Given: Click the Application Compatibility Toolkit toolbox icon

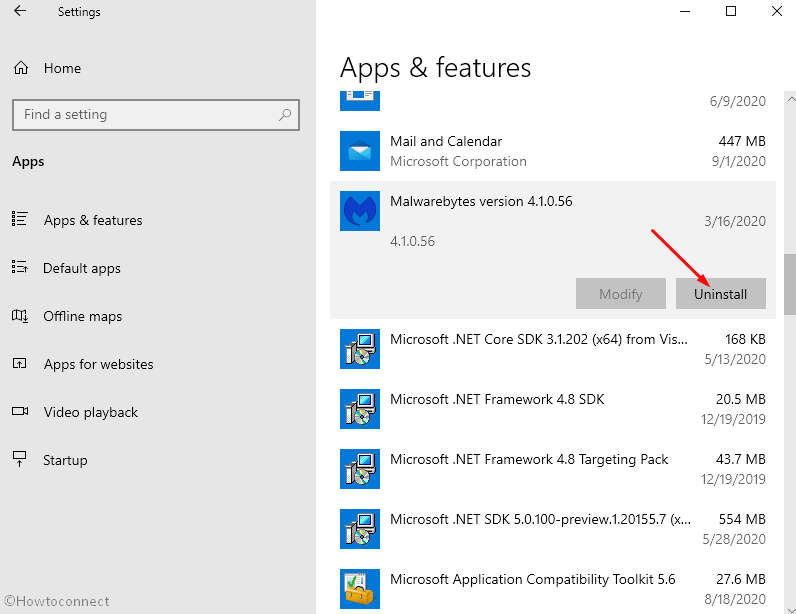Looking at the screenshot, I should pos(360,589).
